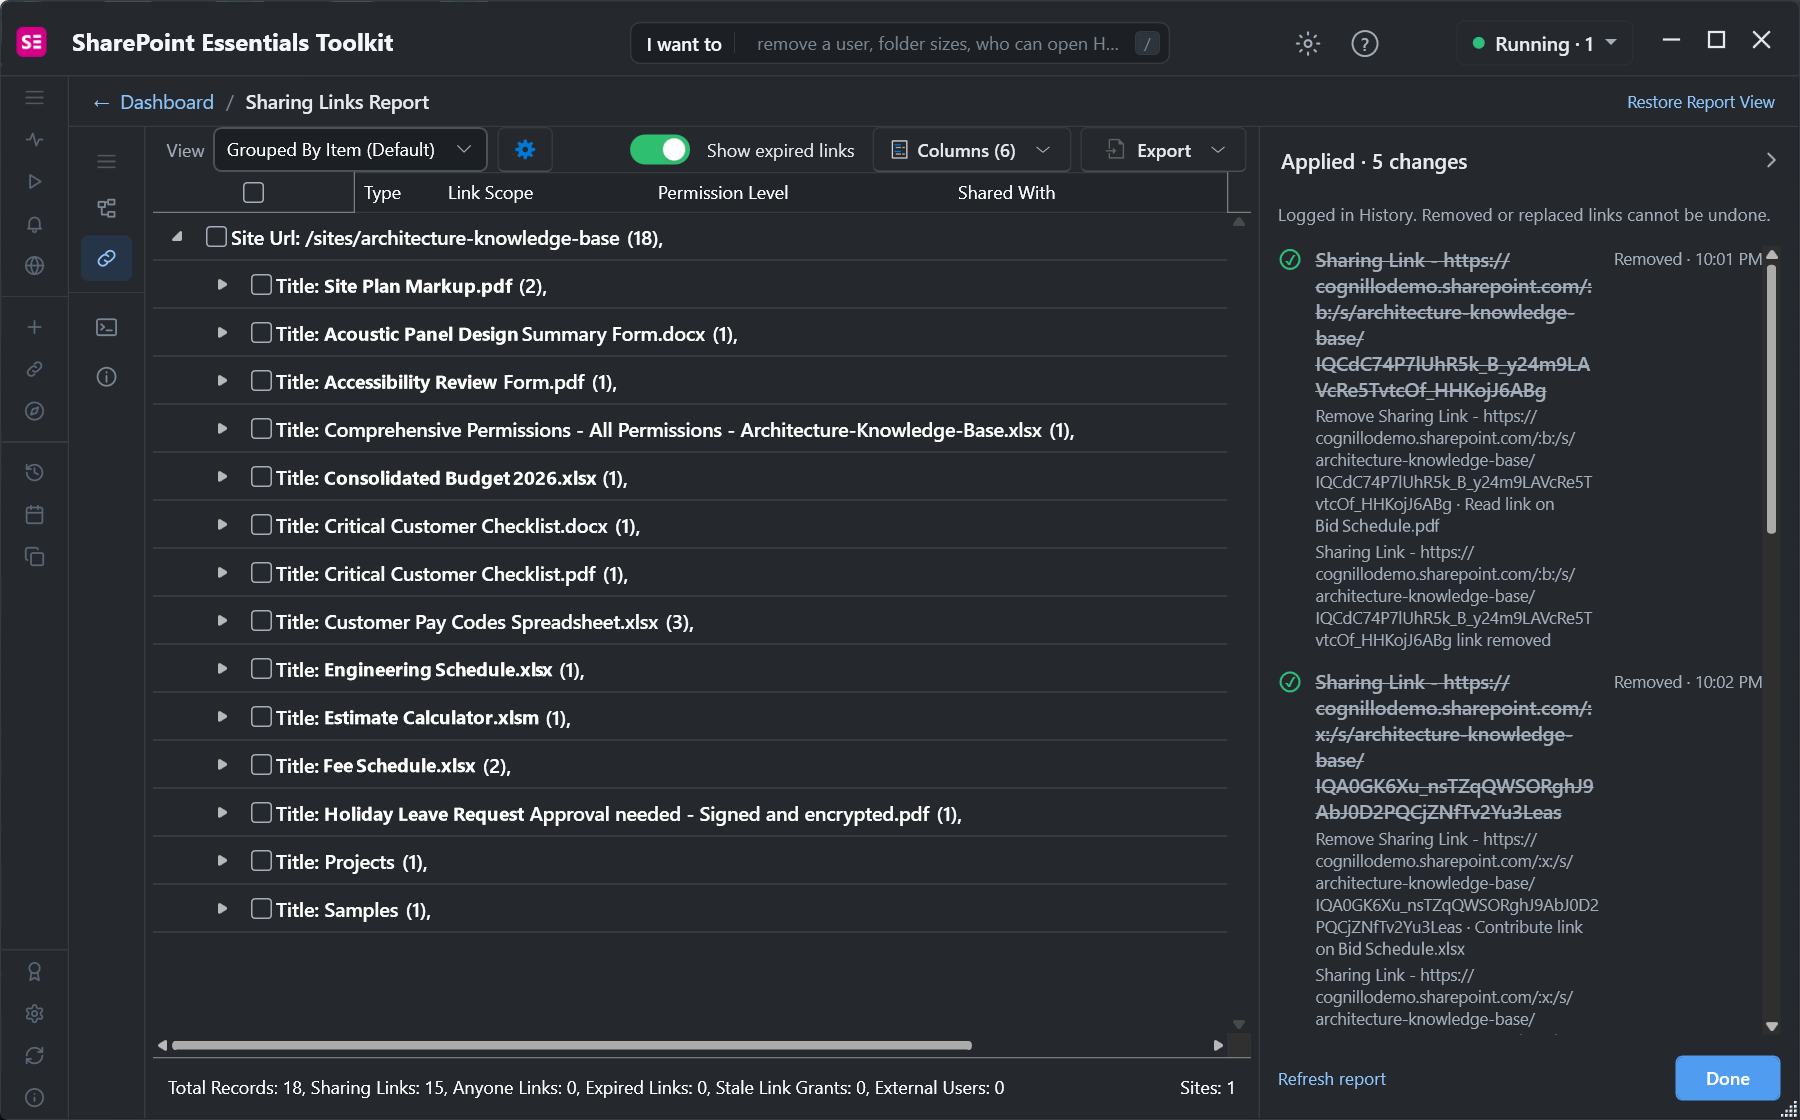This screenshot has height=1120, width=1800.
Task: Click the I want to search field
Action: [x=900, y=43]
